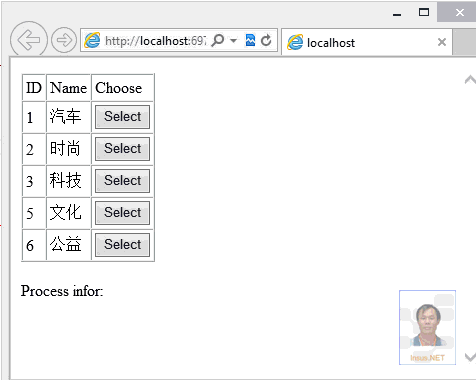The width and height of the screenshot is (476, 380).
Task: Click the ID column header
Action: pyautogui.click(x=34, y=88)
